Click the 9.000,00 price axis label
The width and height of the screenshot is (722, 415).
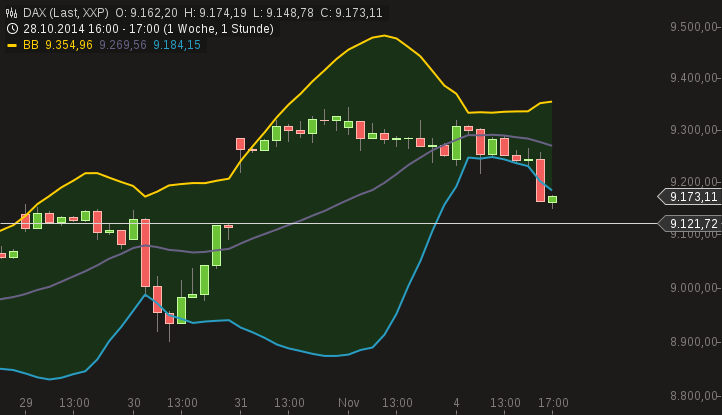point(694,288)
